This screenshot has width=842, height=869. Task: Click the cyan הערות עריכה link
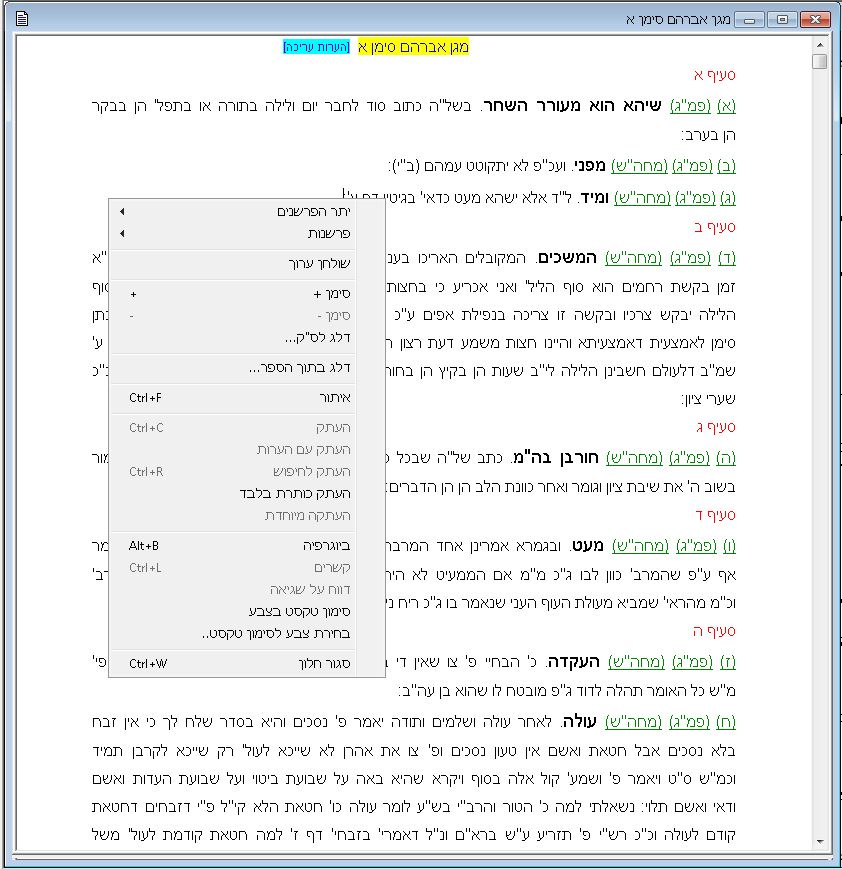click(x=317, y=47)
